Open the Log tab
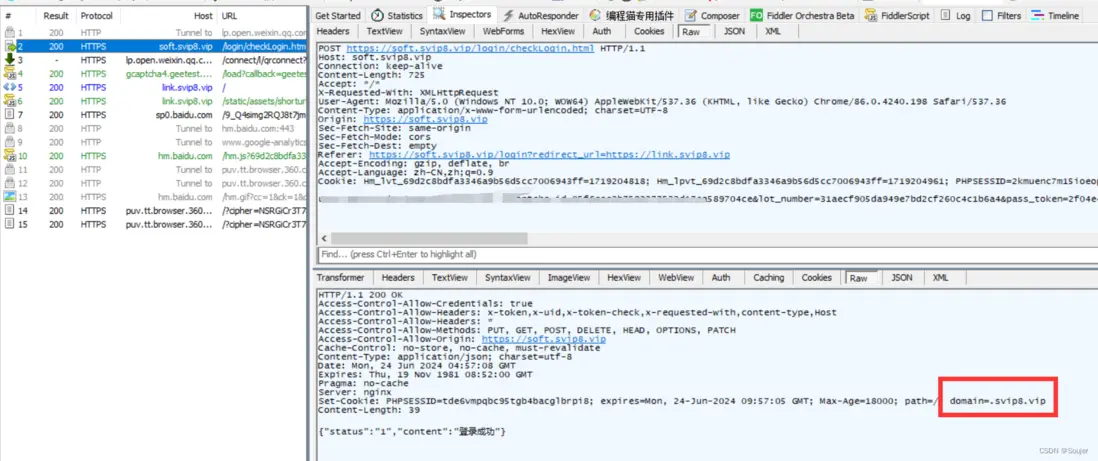1098x461 pixels. [x=956, y=15]
